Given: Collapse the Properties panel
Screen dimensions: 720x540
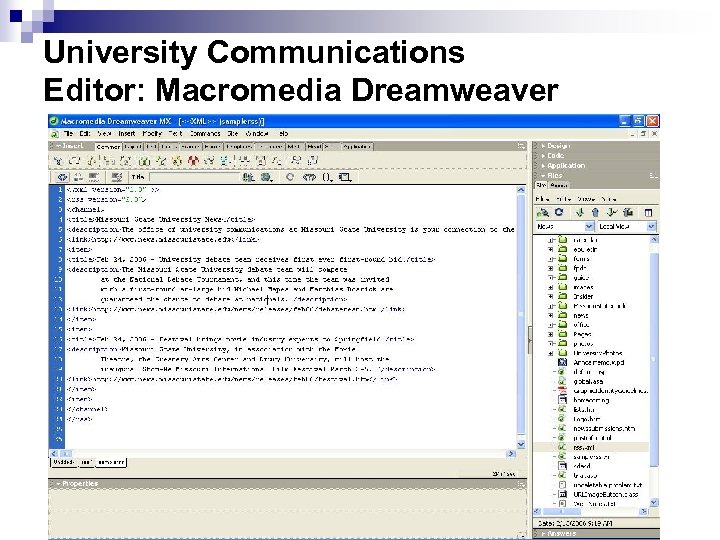Looking at the screenshot, I should (x=58, y=484).
